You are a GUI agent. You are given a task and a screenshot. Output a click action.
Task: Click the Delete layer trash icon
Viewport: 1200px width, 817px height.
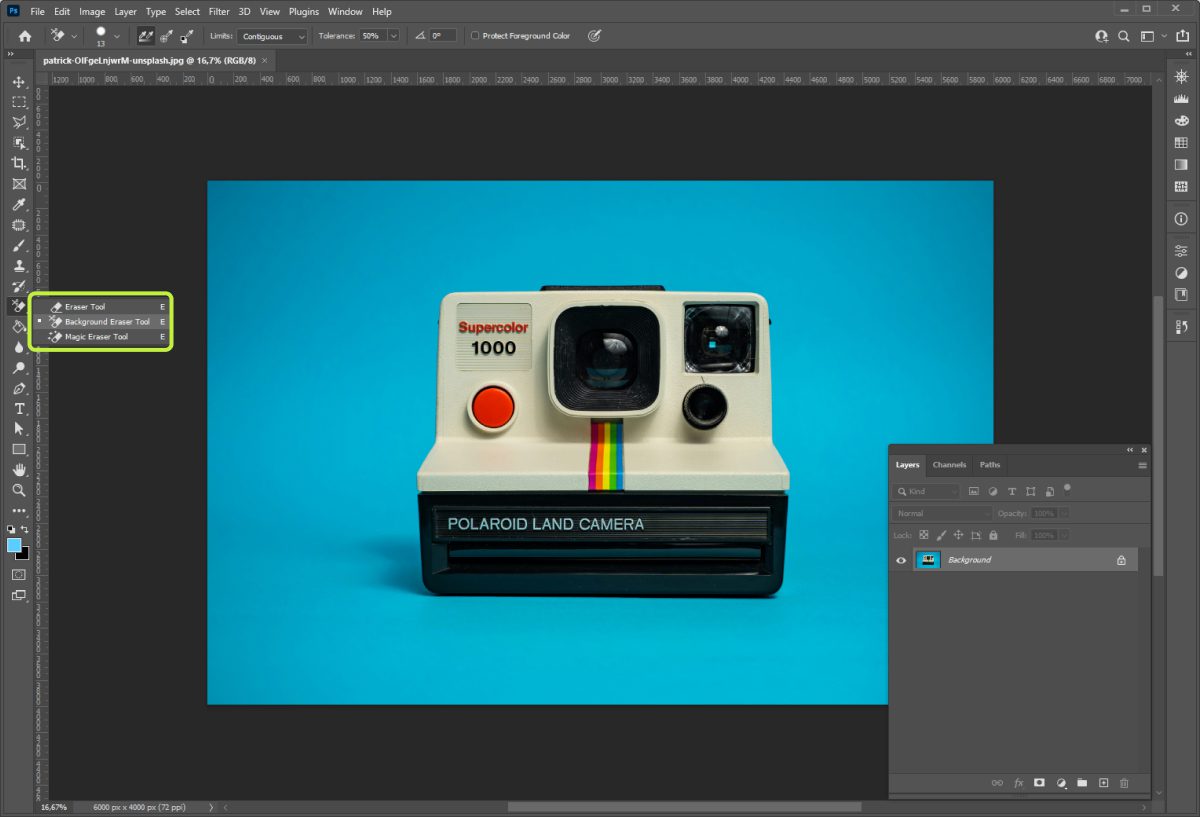[1124, 783]
